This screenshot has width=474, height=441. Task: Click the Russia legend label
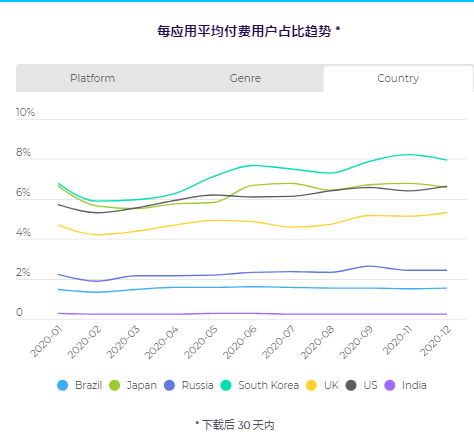click(x=197, y=385)
